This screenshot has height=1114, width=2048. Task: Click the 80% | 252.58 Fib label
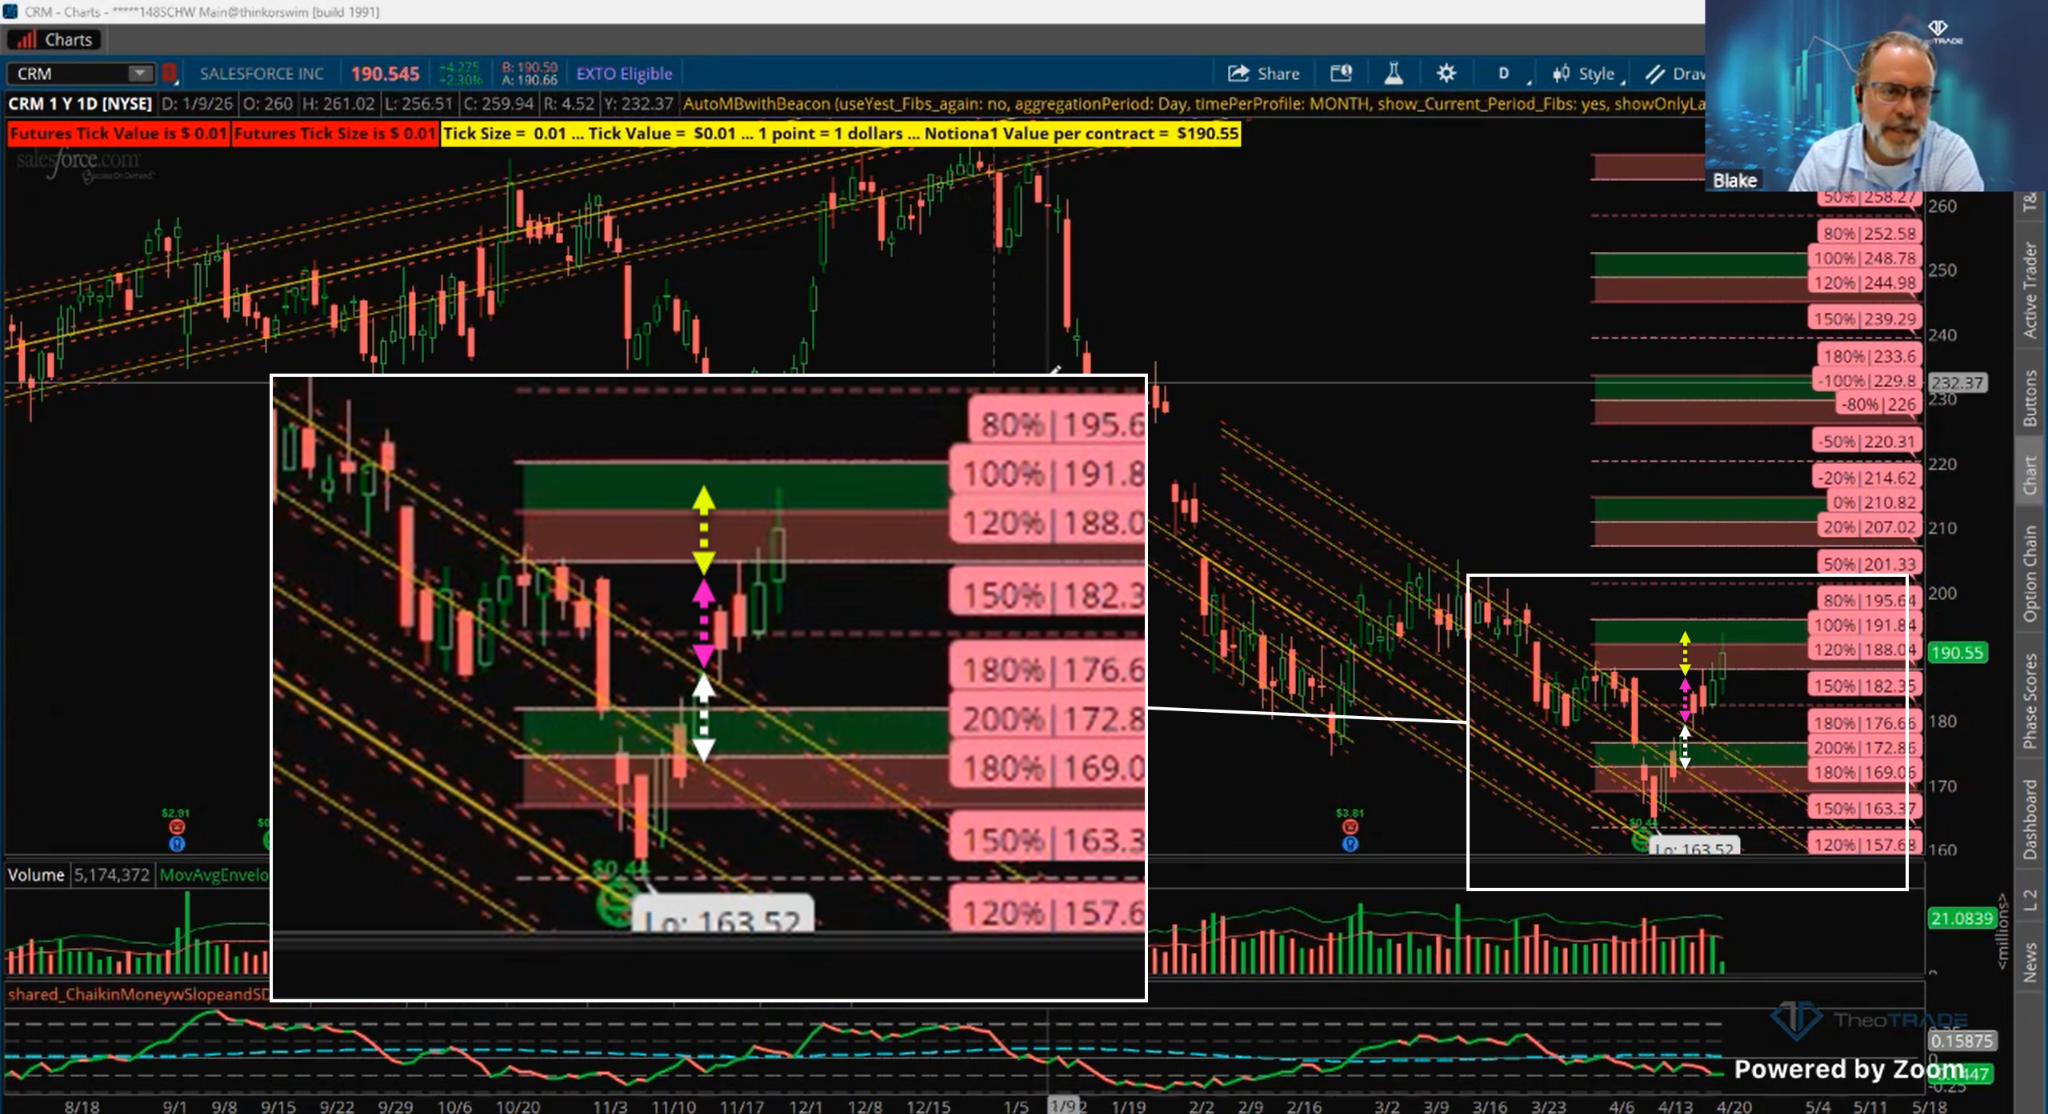1868,233
